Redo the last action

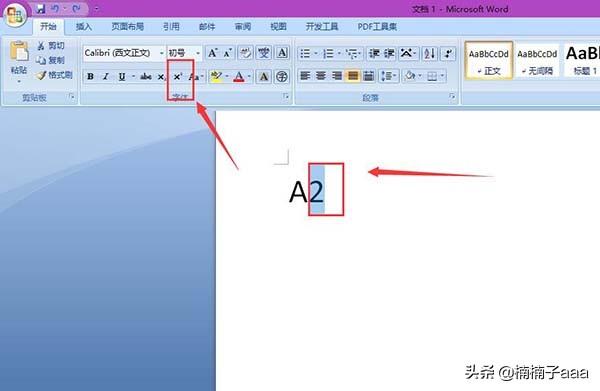coord(77,8)
